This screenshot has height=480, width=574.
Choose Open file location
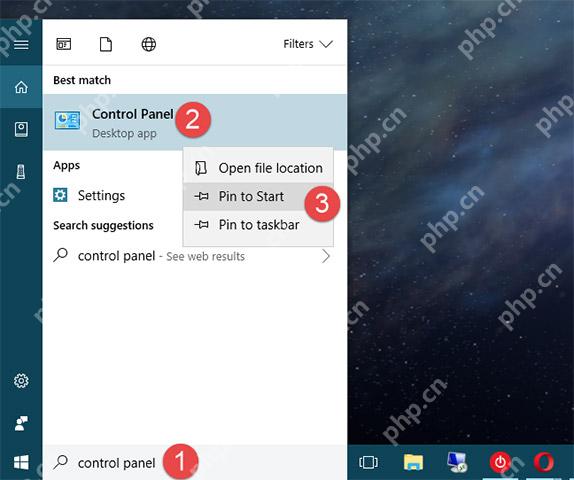258,168
